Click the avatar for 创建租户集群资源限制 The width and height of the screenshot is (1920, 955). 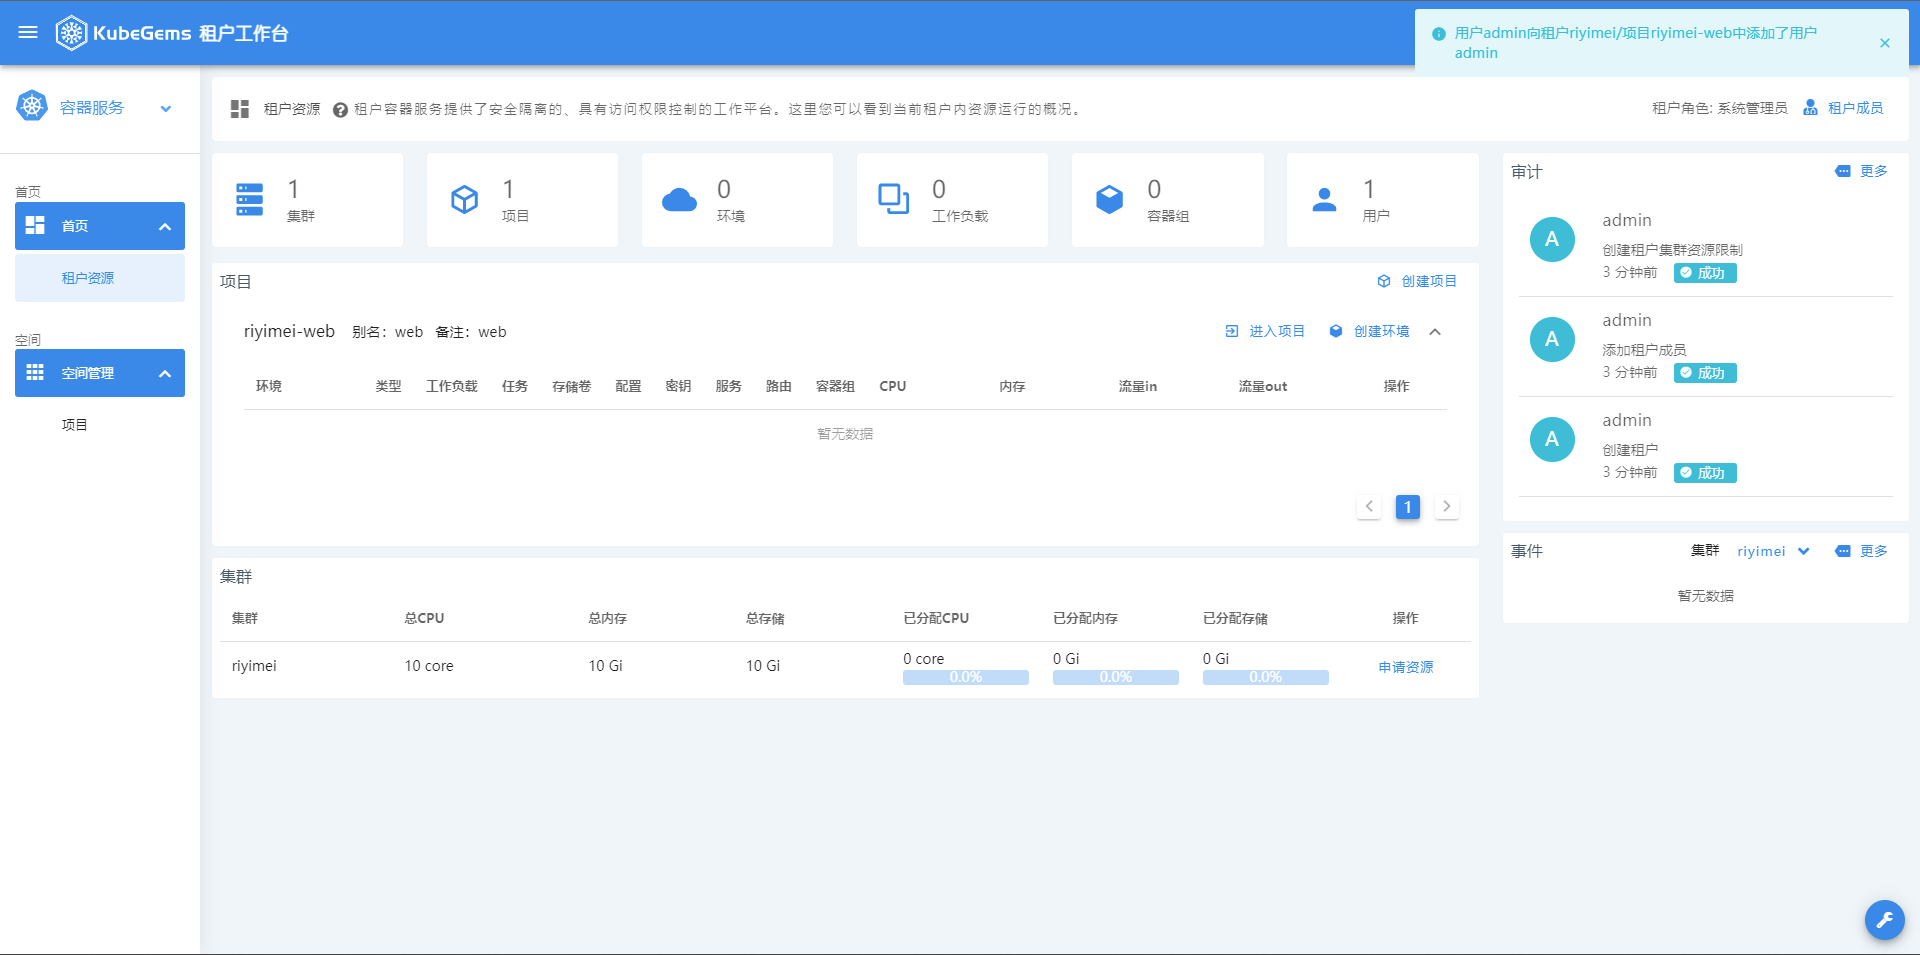1552,239
